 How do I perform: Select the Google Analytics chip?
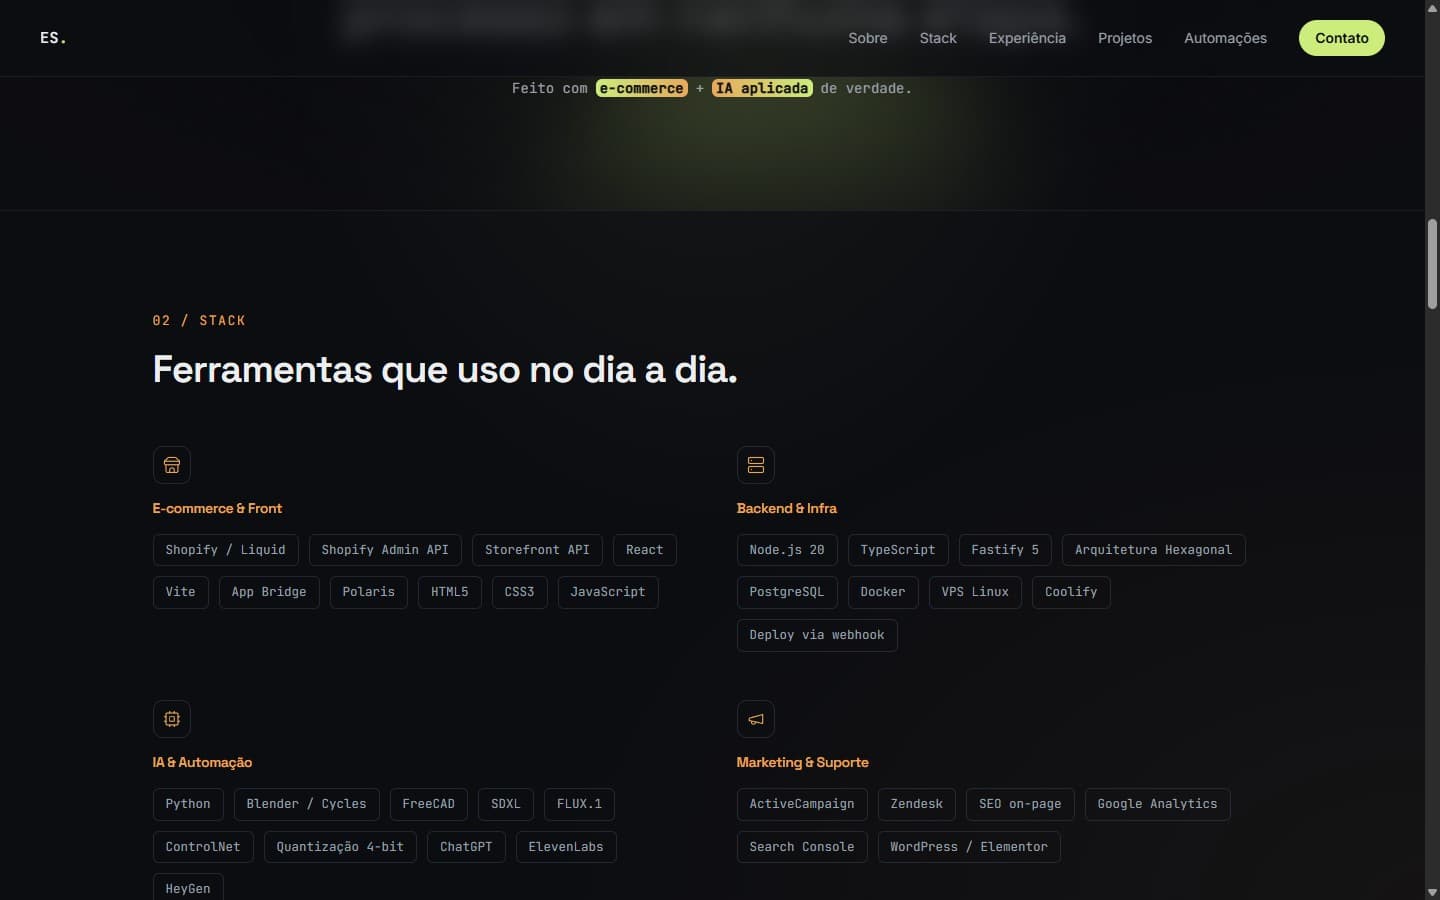click(1157, 804)
